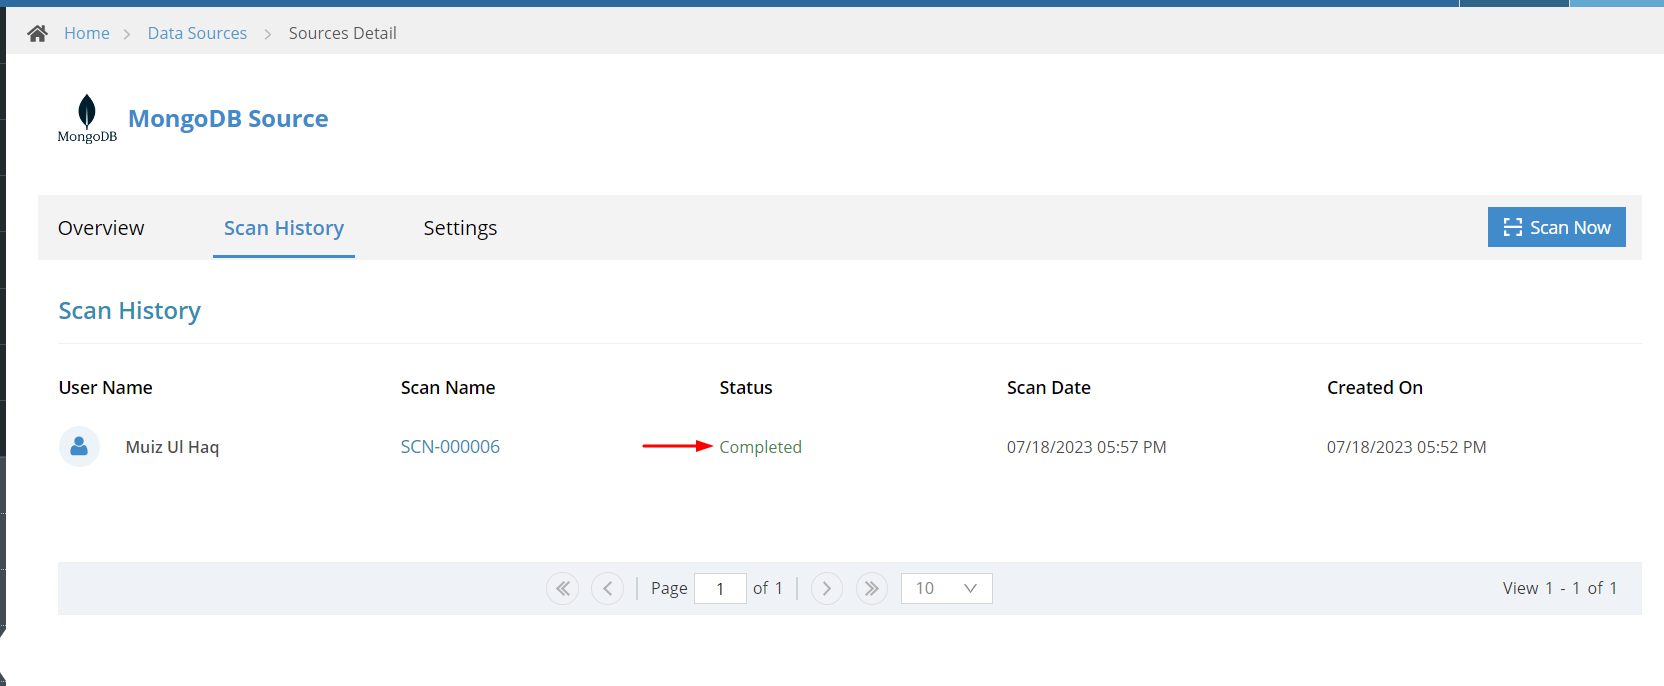
Task: Click the Scan History section heading
Action: (130, 311)
